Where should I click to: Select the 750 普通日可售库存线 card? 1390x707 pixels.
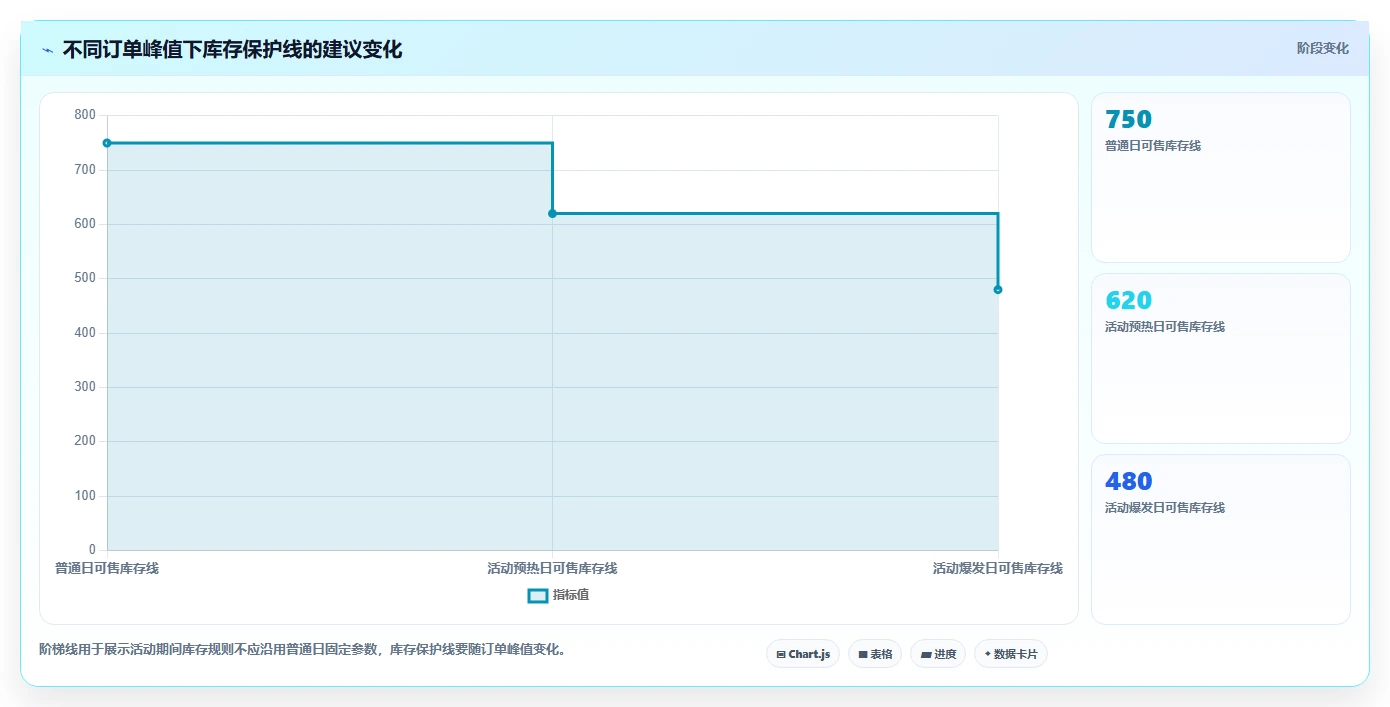pyautogui.click(x=1221, y=177)
